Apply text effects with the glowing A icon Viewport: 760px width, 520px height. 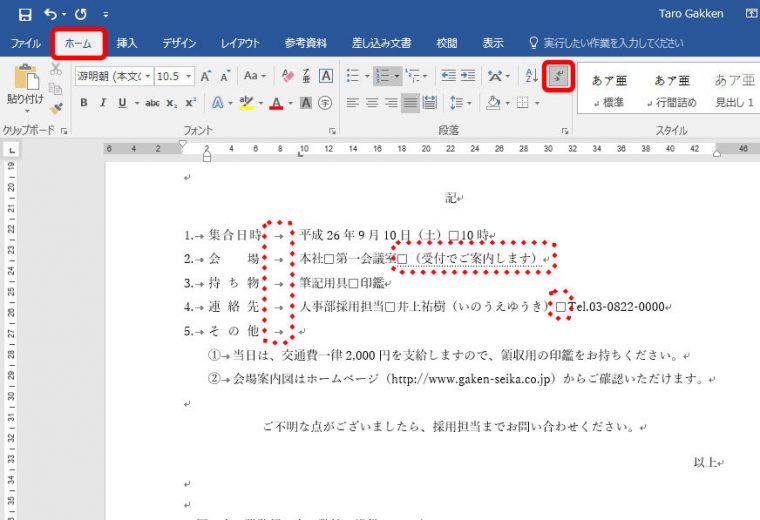(x=218, y=103)
